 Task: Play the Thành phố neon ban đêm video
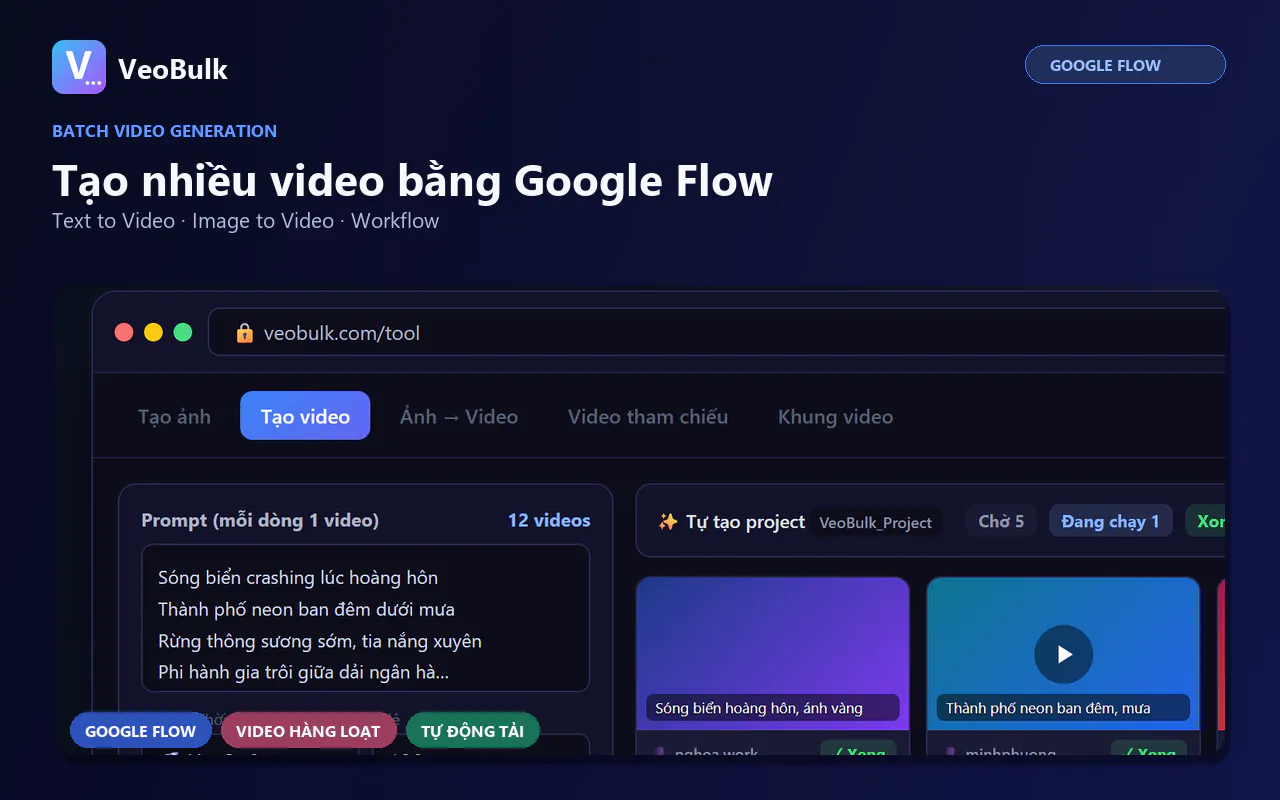(x=1063, y=654)
